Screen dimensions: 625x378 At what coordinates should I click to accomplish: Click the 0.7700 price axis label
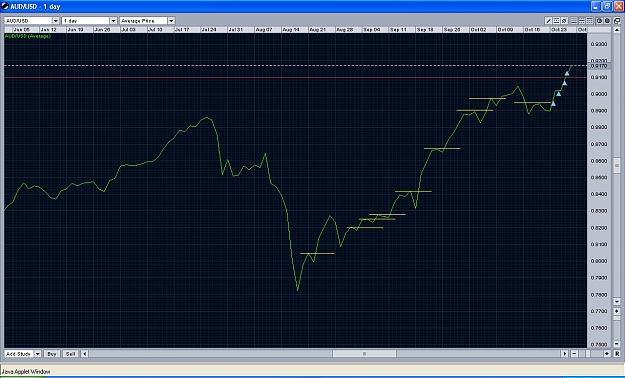pyautogui.click(x=599, y=311)
